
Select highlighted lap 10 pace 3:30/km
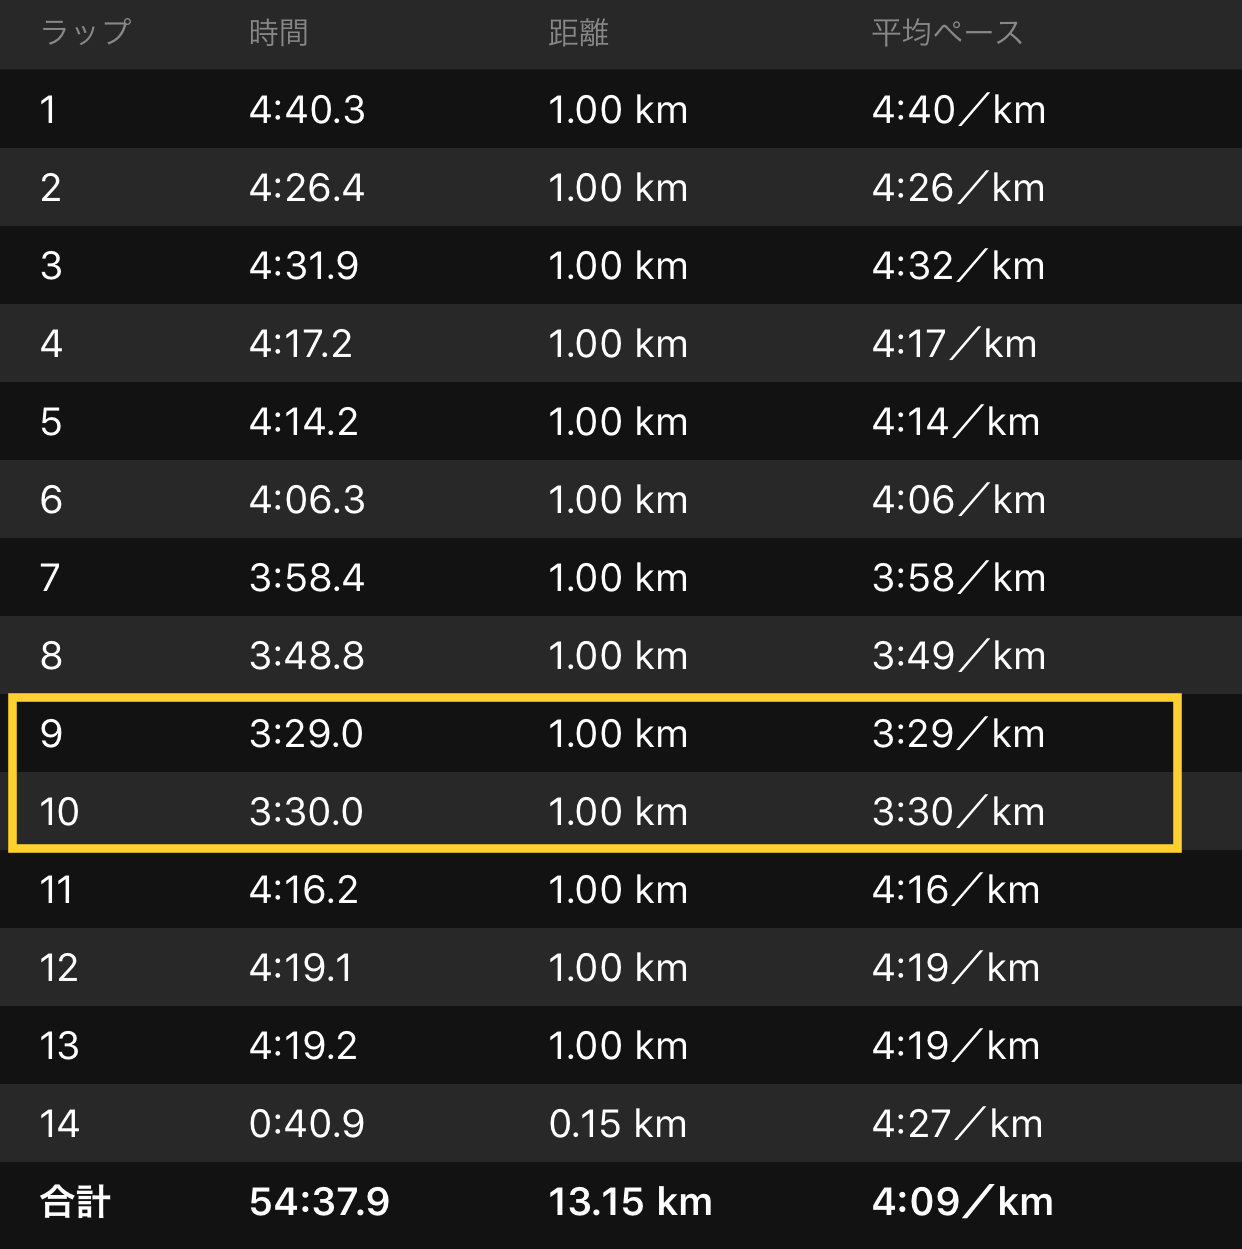(x=958, y=812)
